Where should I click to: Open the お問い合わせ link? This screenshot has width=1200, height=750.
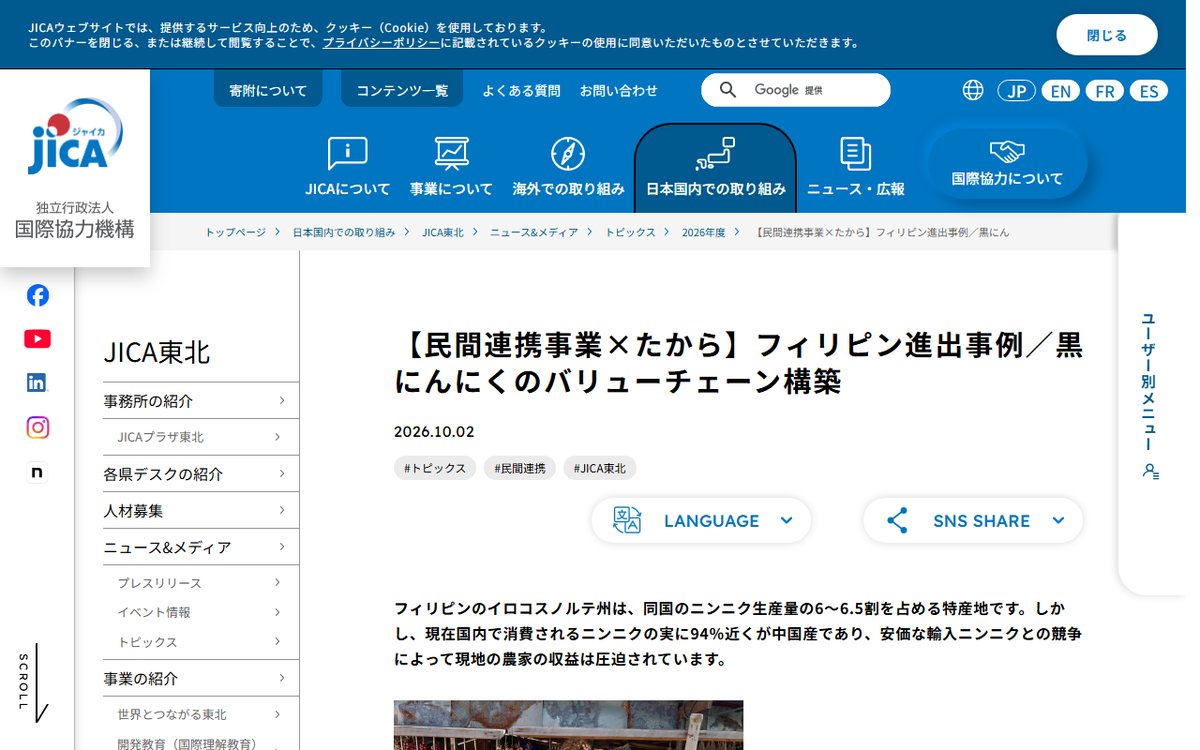(x=618, y=90)
